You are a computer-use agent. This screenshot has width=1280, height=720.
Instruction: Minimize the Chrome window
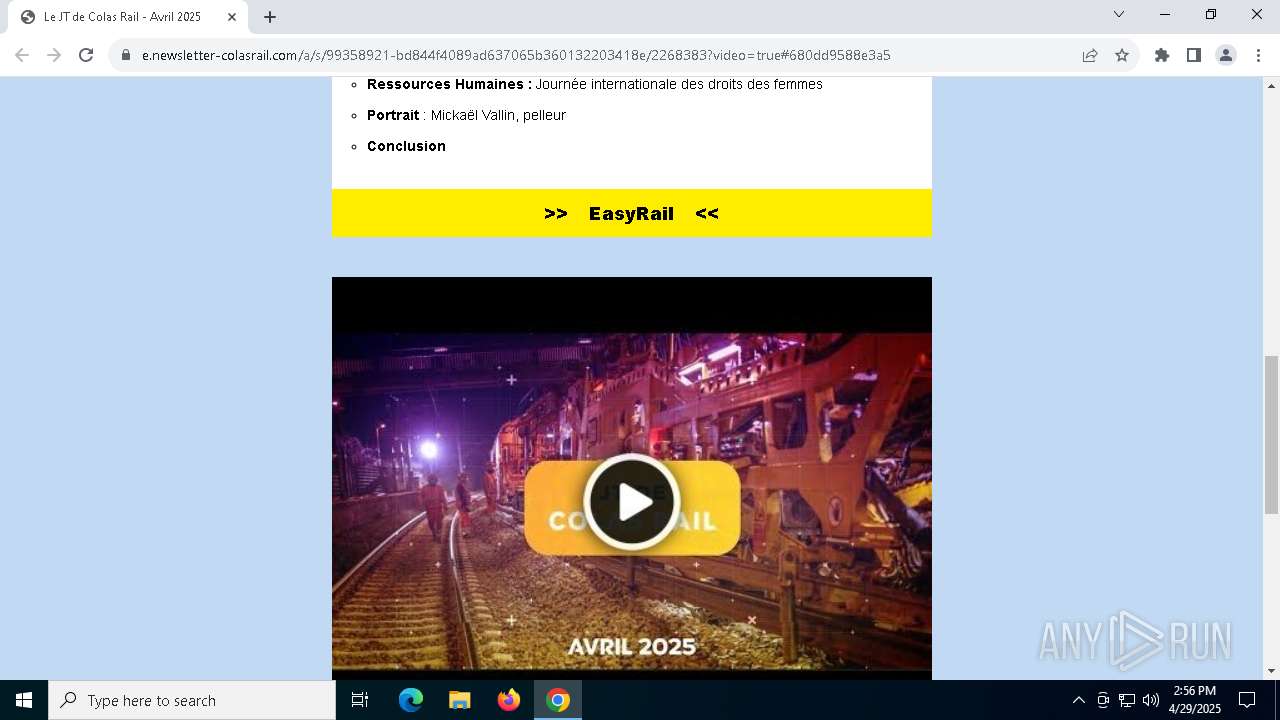[1165, 14]
